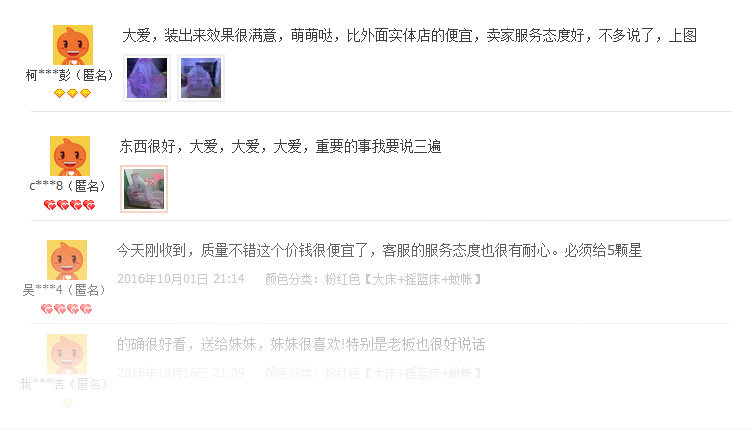Open the pink-bordered photo in c***8's review
750x430 pixels.
click(x=144, y=189)
